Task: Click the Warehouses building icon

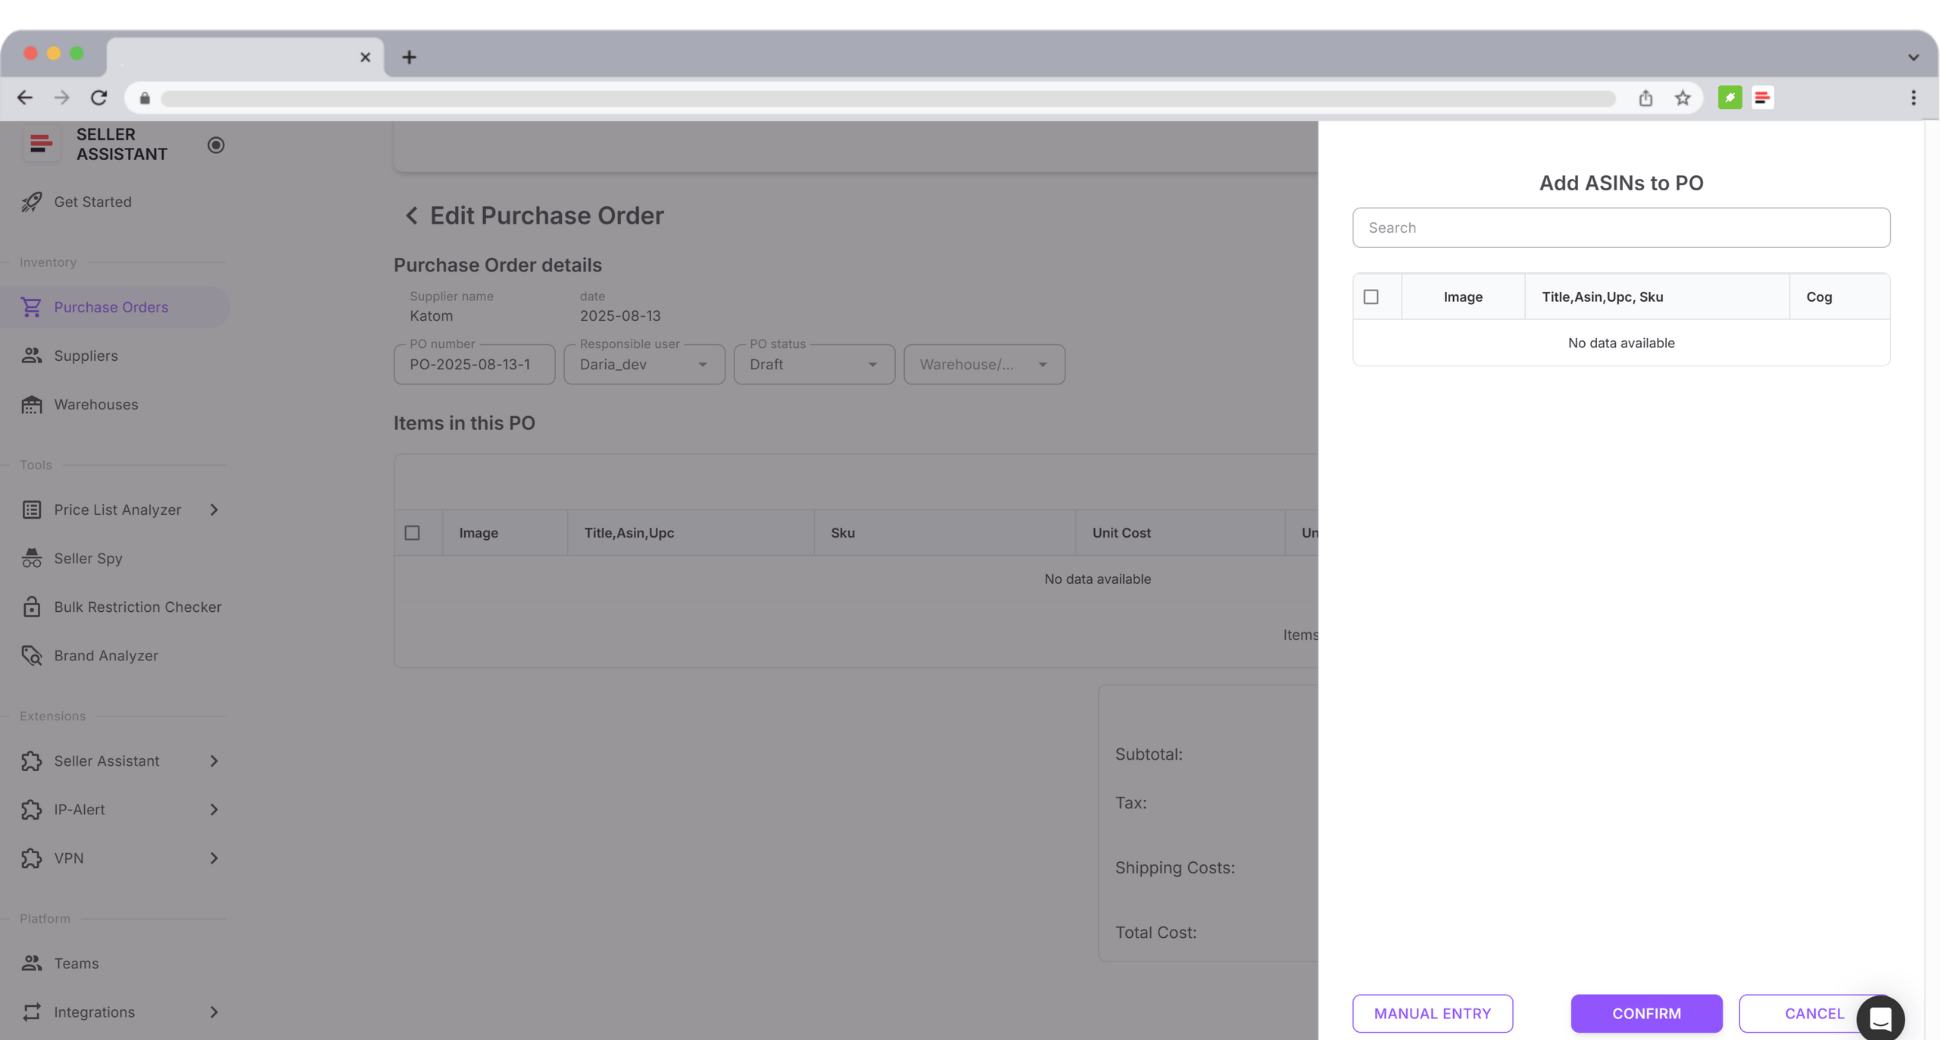Action: 32,405
